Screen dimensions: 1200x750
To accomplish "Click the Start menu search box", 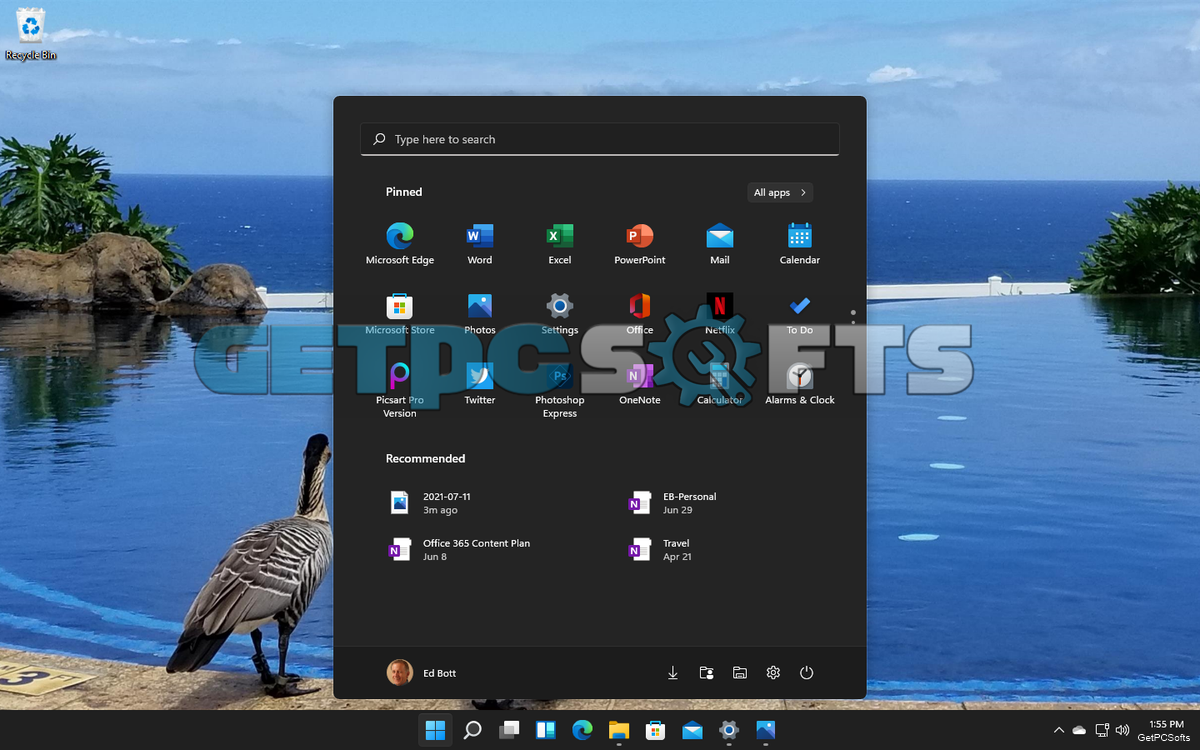I will coord(600,139).
